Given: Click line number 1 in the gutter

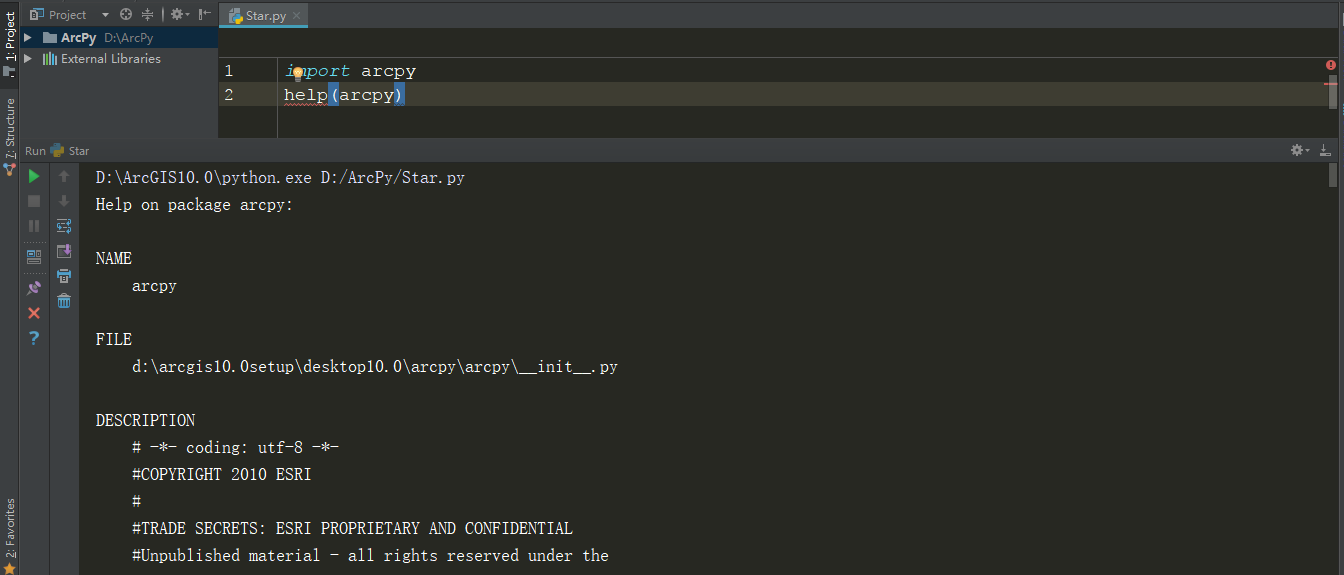Looking at the screenshot, I should 229,71.
